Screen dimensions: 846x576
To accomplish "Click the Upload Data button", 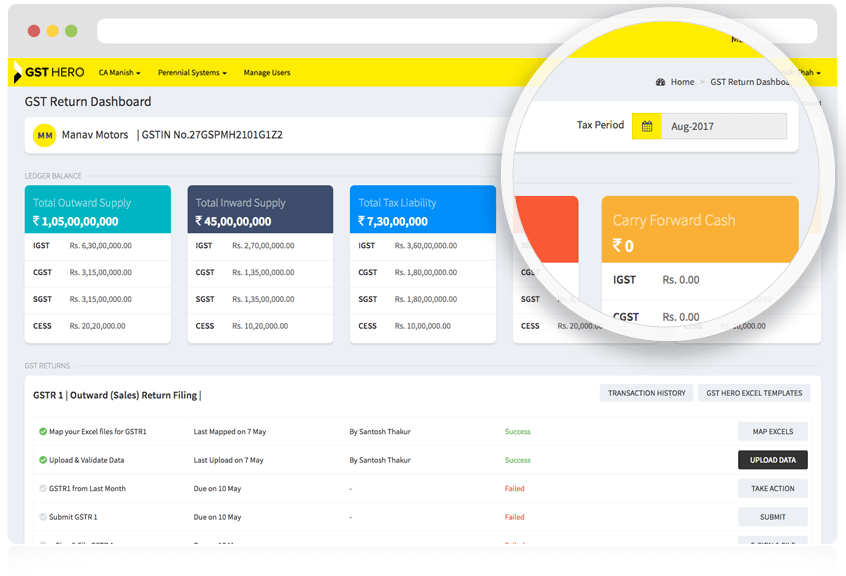I will (773, 460).
